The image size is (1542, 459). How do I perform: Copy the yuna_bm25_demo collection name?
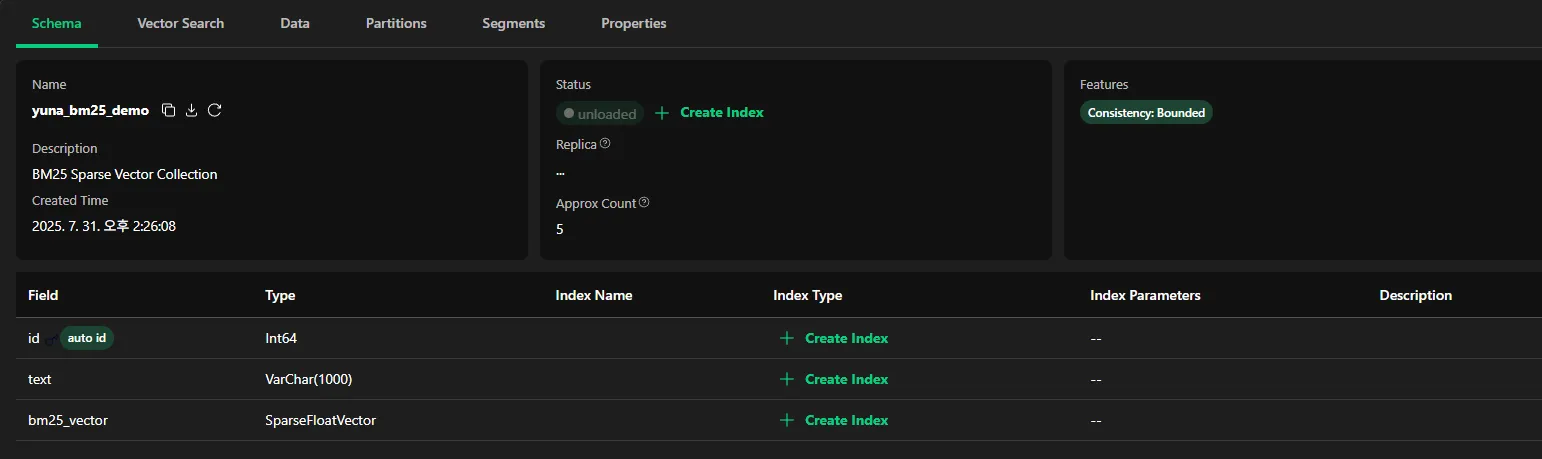(x=169, y=110)
